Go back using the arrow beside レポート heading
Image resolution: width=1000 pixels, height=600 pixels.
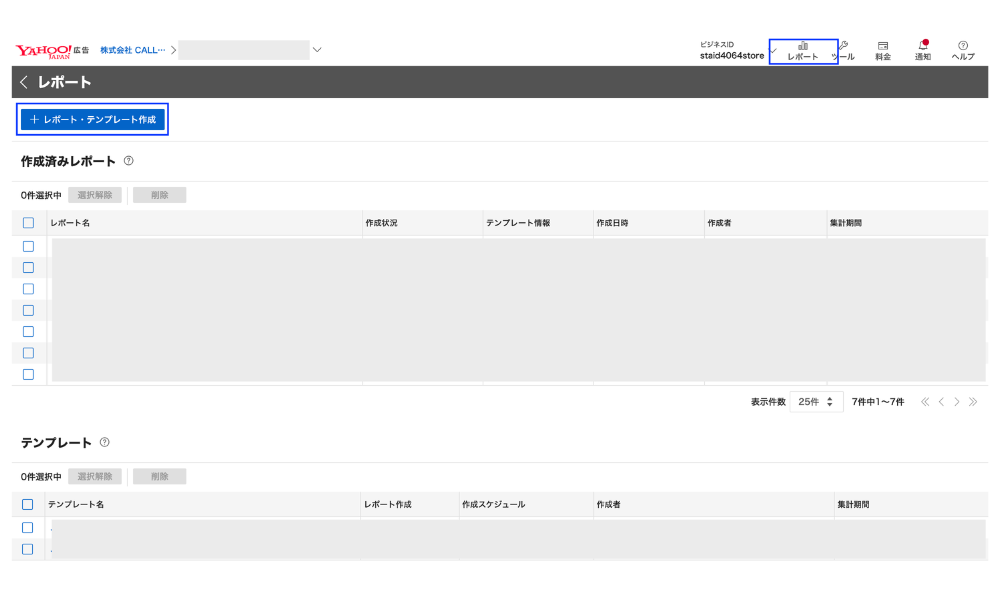coord(22,82)
